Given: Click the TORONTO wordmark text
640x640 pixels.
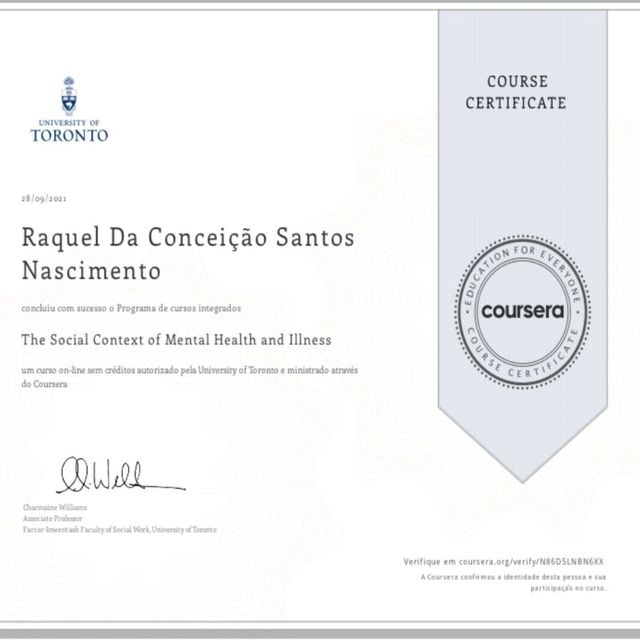Looking at the screenshot, I should [69, 136].
